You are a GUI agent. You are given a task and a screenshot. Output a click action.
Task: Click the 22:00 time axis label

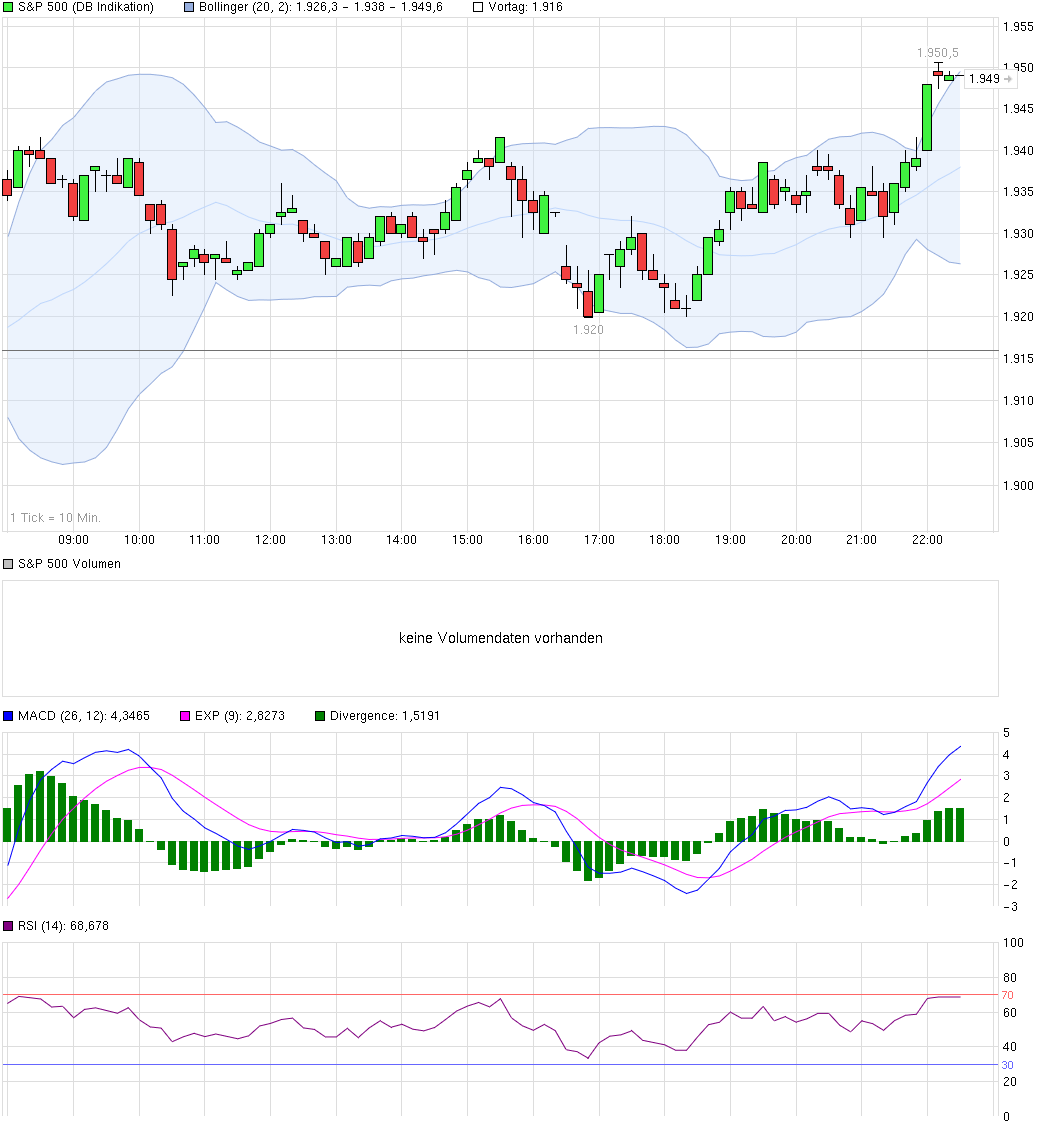pyautogui.click(x=927, y=540)
